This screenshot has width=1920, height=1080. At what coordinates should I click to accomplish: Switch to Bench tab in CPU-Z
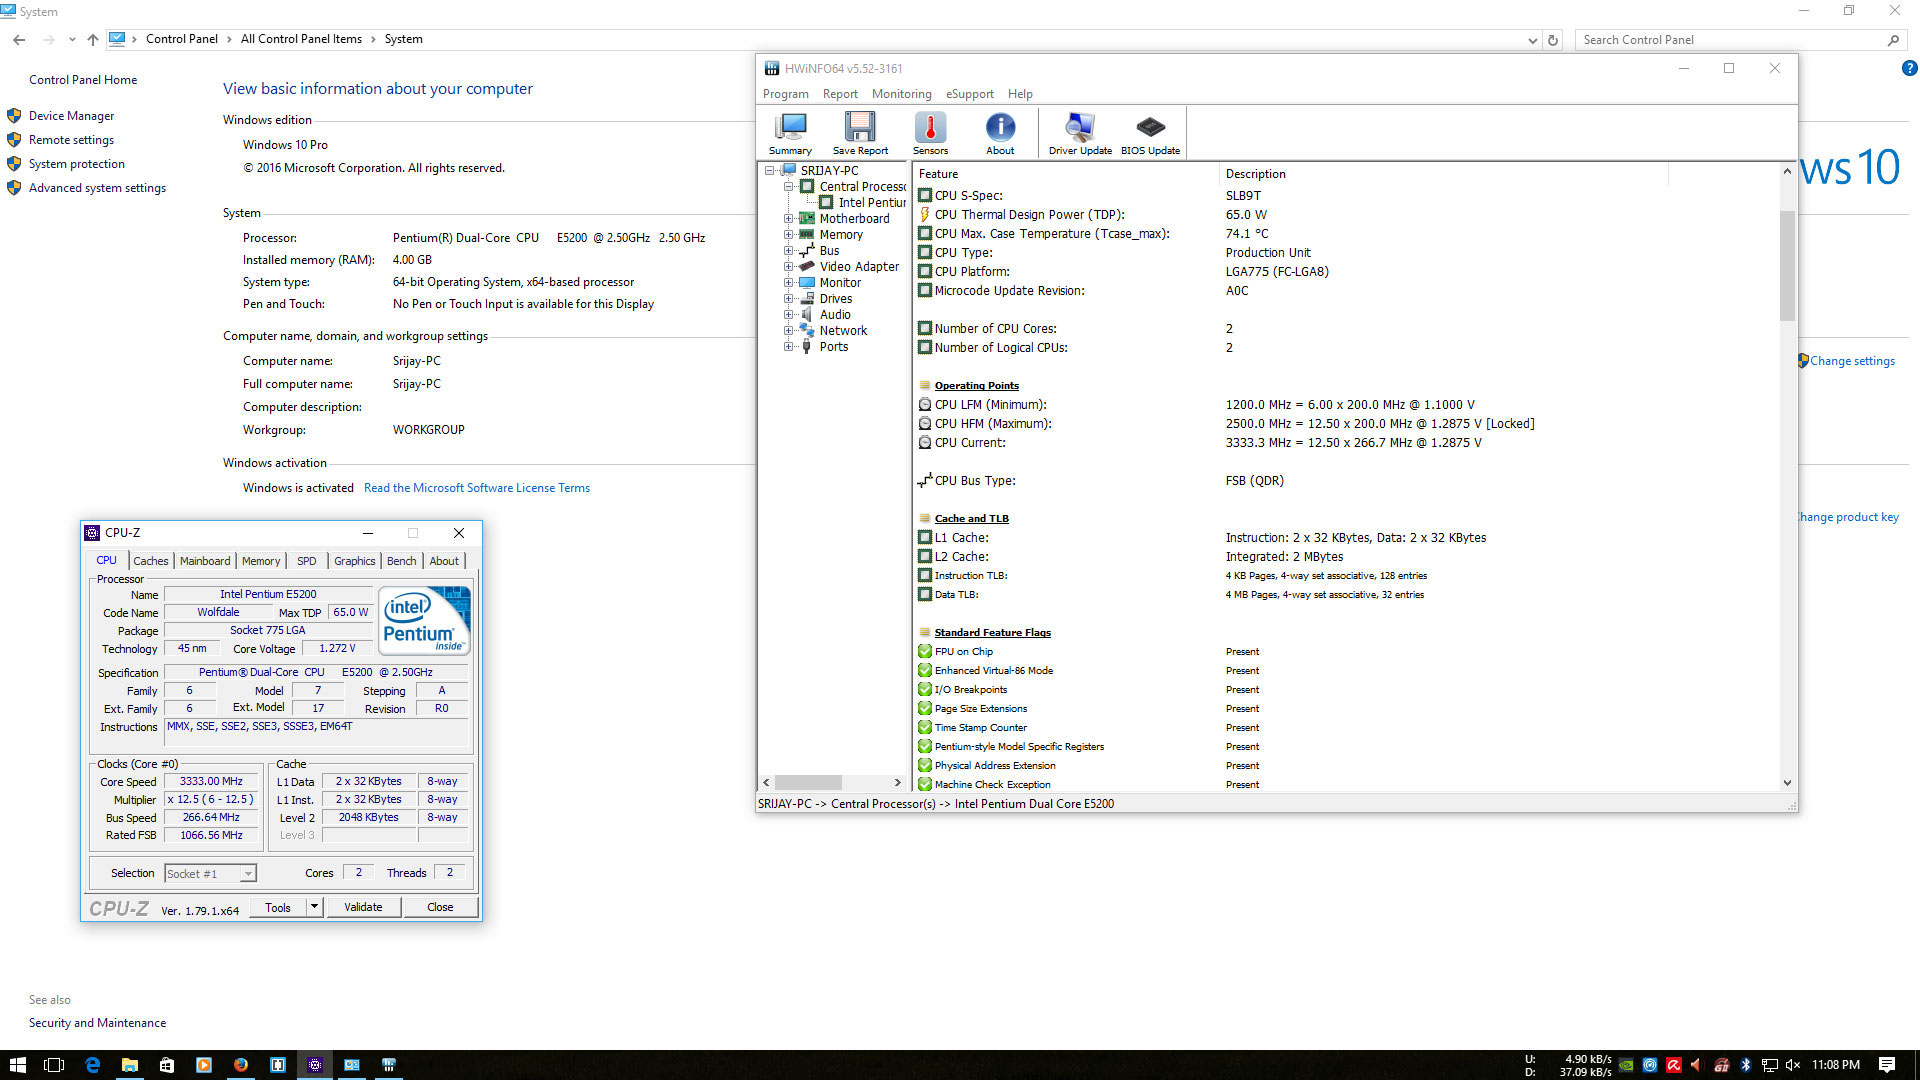[401, 561]
